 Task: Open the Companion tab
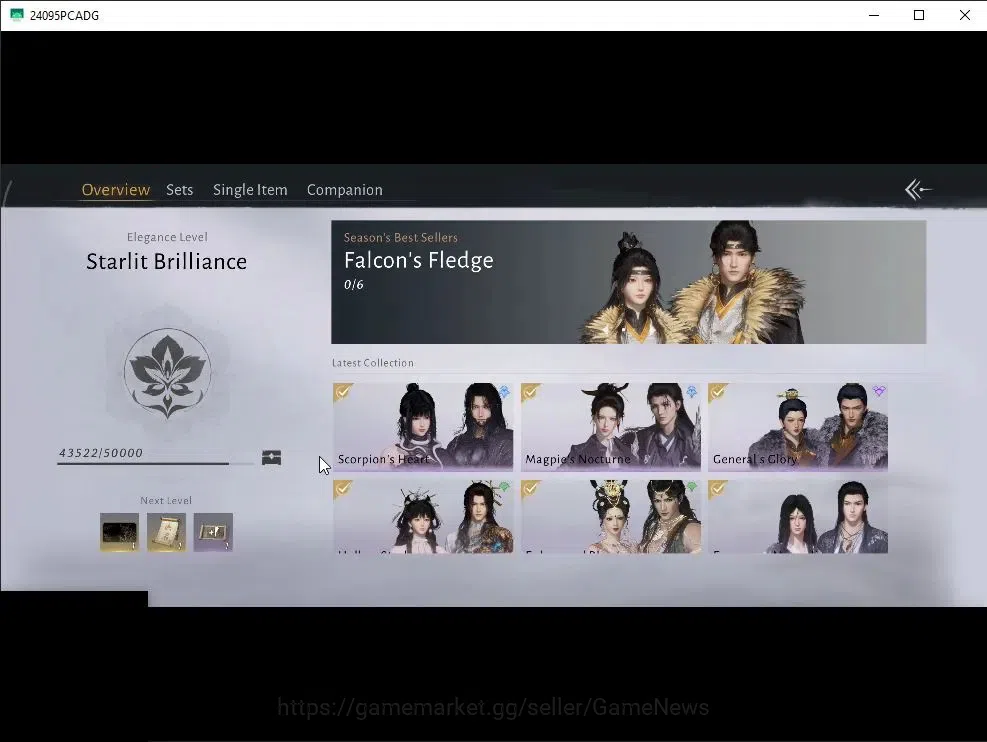click(x=344, y=189)
